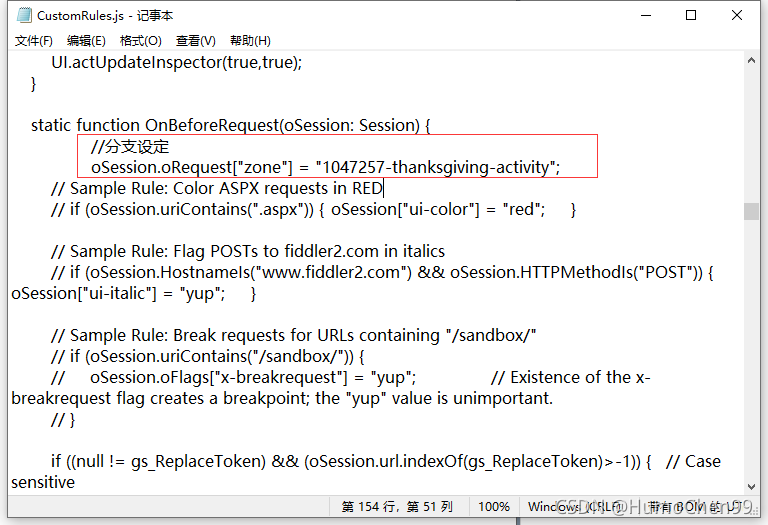
Task: Click the UI.actUpdateInspector(true,true) line
Action: click(x=176, y=62)
